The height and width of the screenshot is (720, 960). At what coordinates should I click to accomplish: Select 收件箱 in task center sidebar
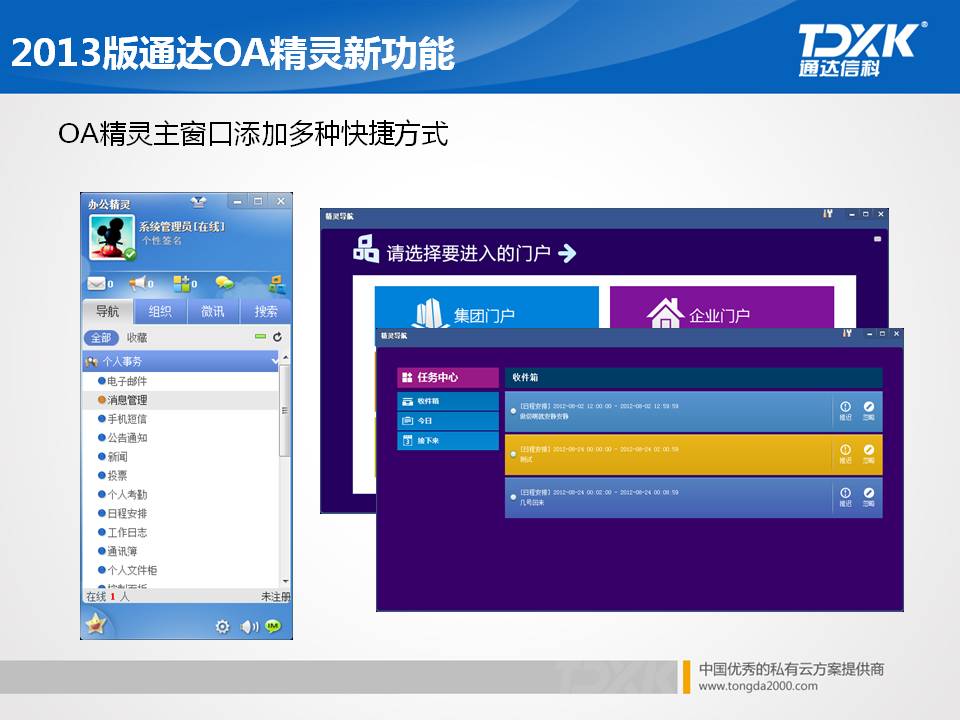(448, 401)
